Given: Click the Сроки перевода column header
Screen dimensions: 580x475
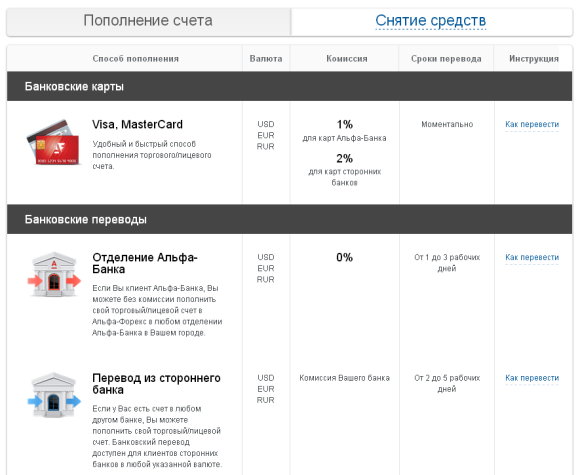Looking at the screenshot, I should 446,59.
